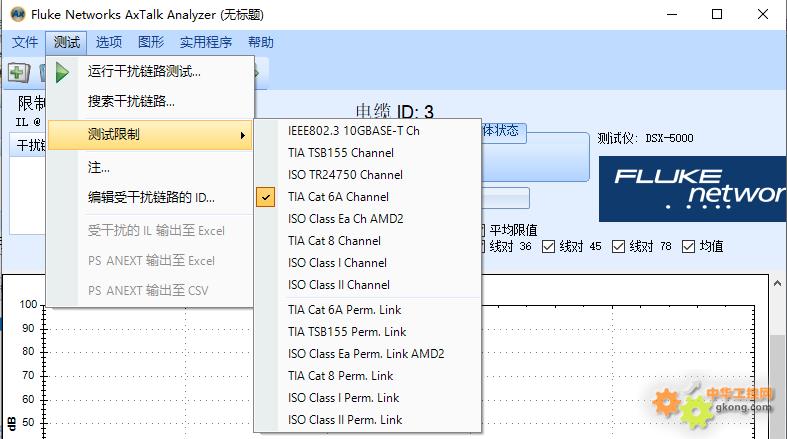This screenshot has width=787, height=439.
Task: Select 搜索干扰链路 menu entry
Action: pyautogui.click(x=131, y=101)
